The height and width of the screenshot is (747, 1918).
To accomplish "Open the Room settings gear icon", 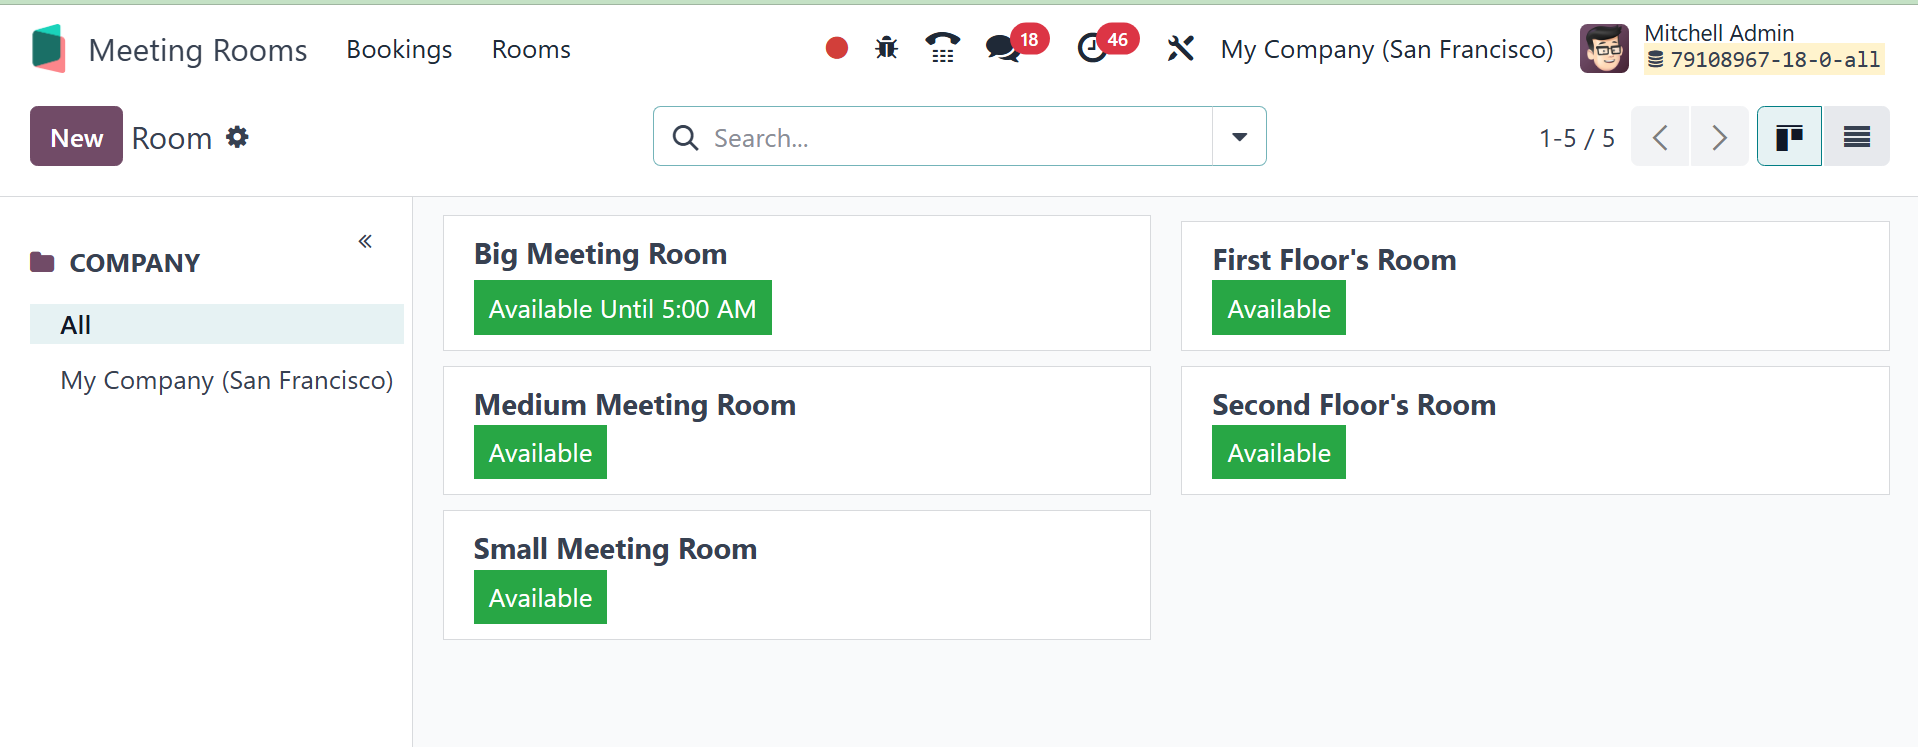I will pyautogui.click(x=237, y=137).
